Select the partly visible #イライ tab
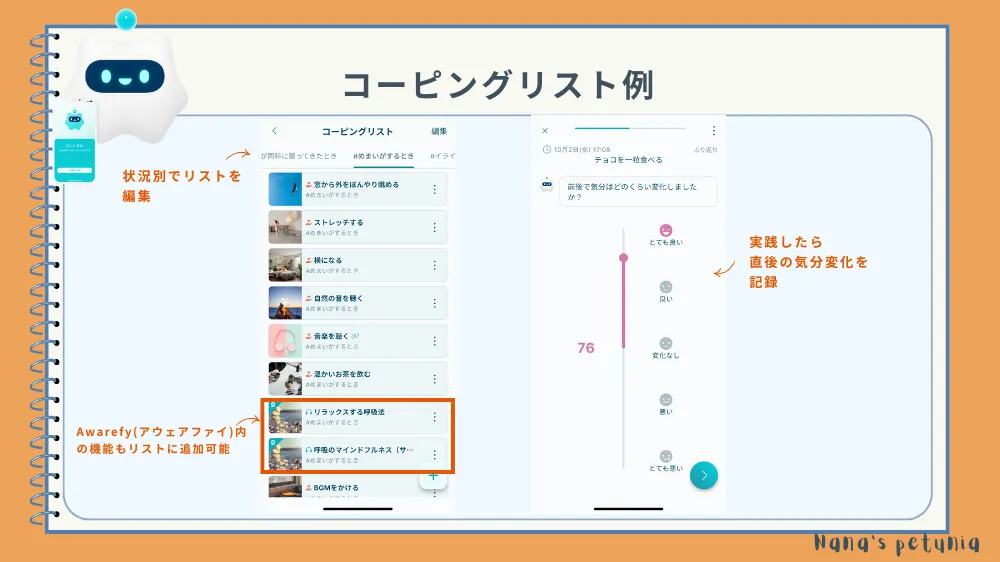The height and width of the screenshot is (562, 1000). 443,156
